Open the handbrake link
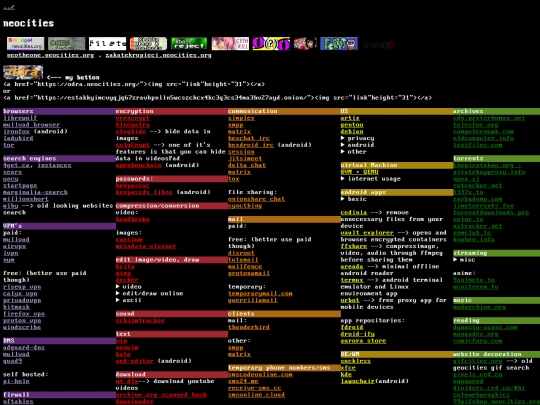This screenshot has height=405, width=540. [x=133, y=219]
